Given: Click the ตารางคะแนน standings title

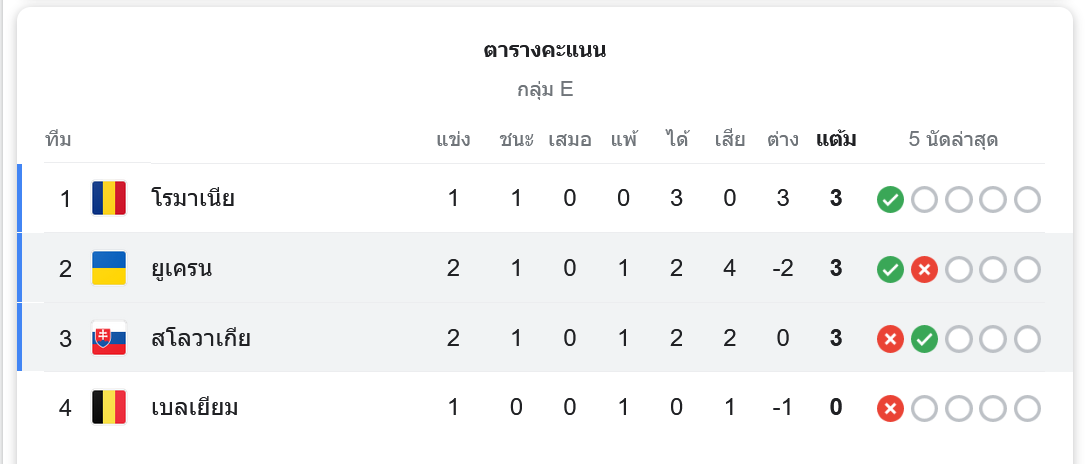Looking at the screenshot, I should pos(545,50).
